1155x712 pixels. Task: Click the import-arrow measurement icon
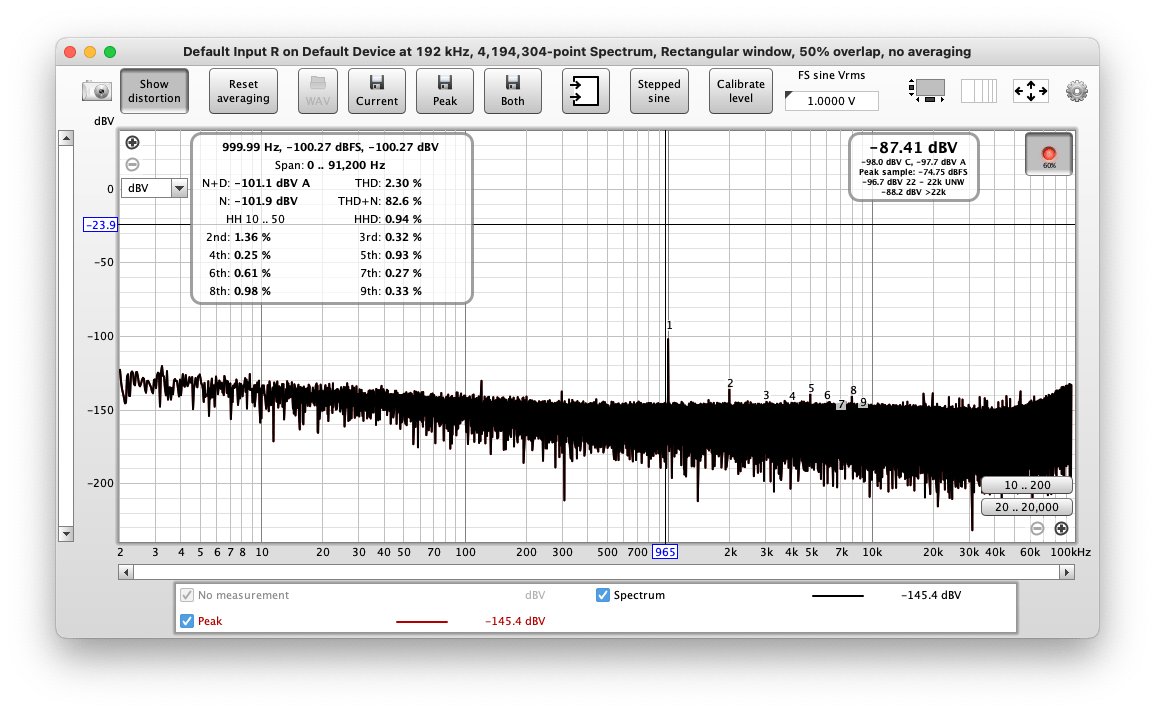[x=586, y=91]
